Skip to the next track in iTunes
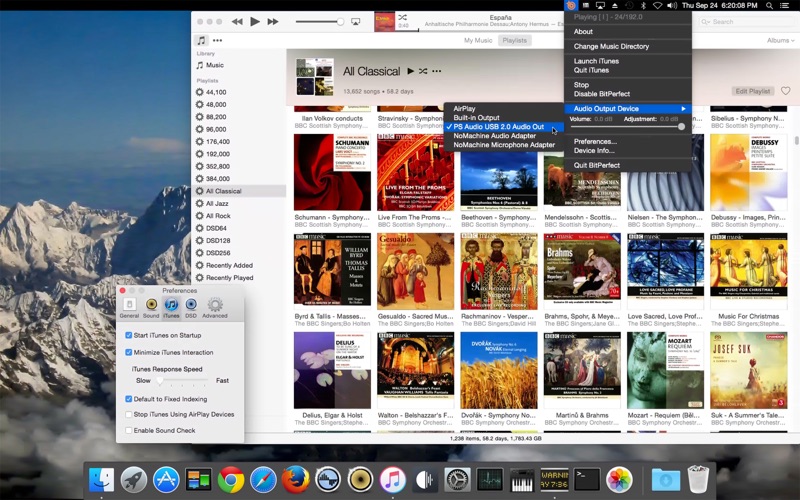The width and height of the screenshot is (800, 500). 273,21
